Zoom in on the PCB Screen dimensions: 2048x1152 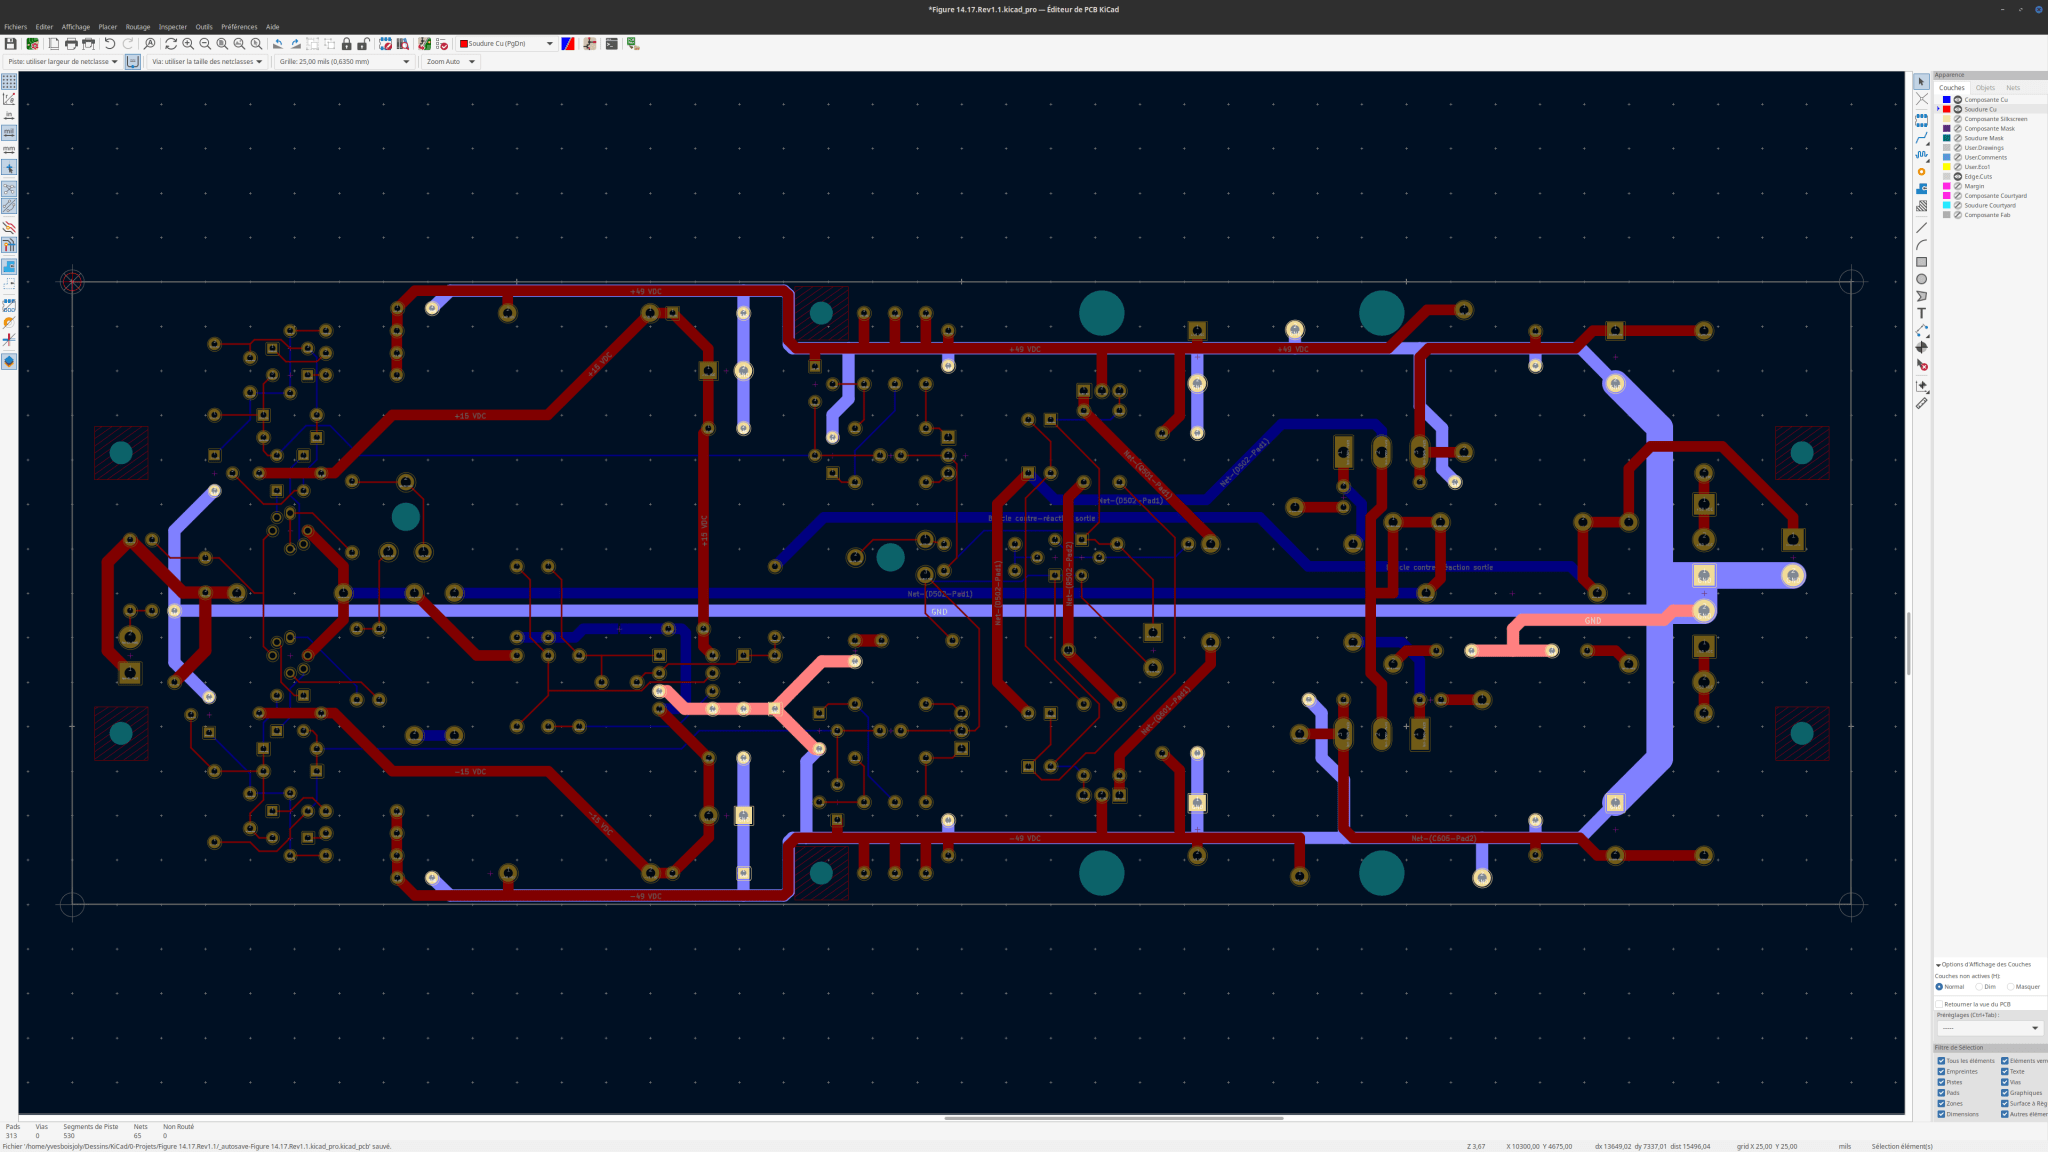[188, 44]
